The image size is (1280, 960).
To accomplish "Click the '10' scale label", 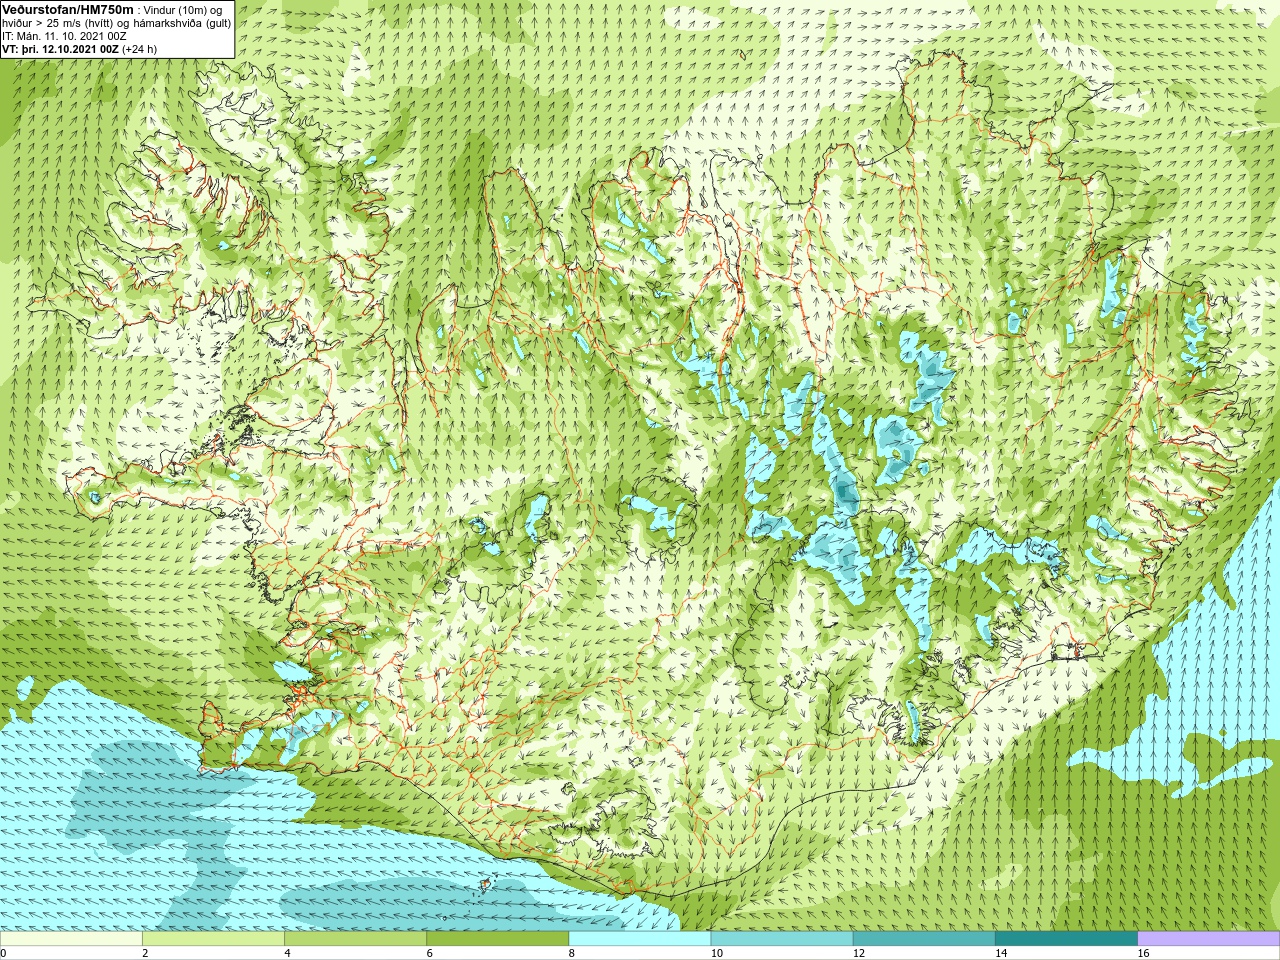I will pyautogui.click(x=717, y=953).
